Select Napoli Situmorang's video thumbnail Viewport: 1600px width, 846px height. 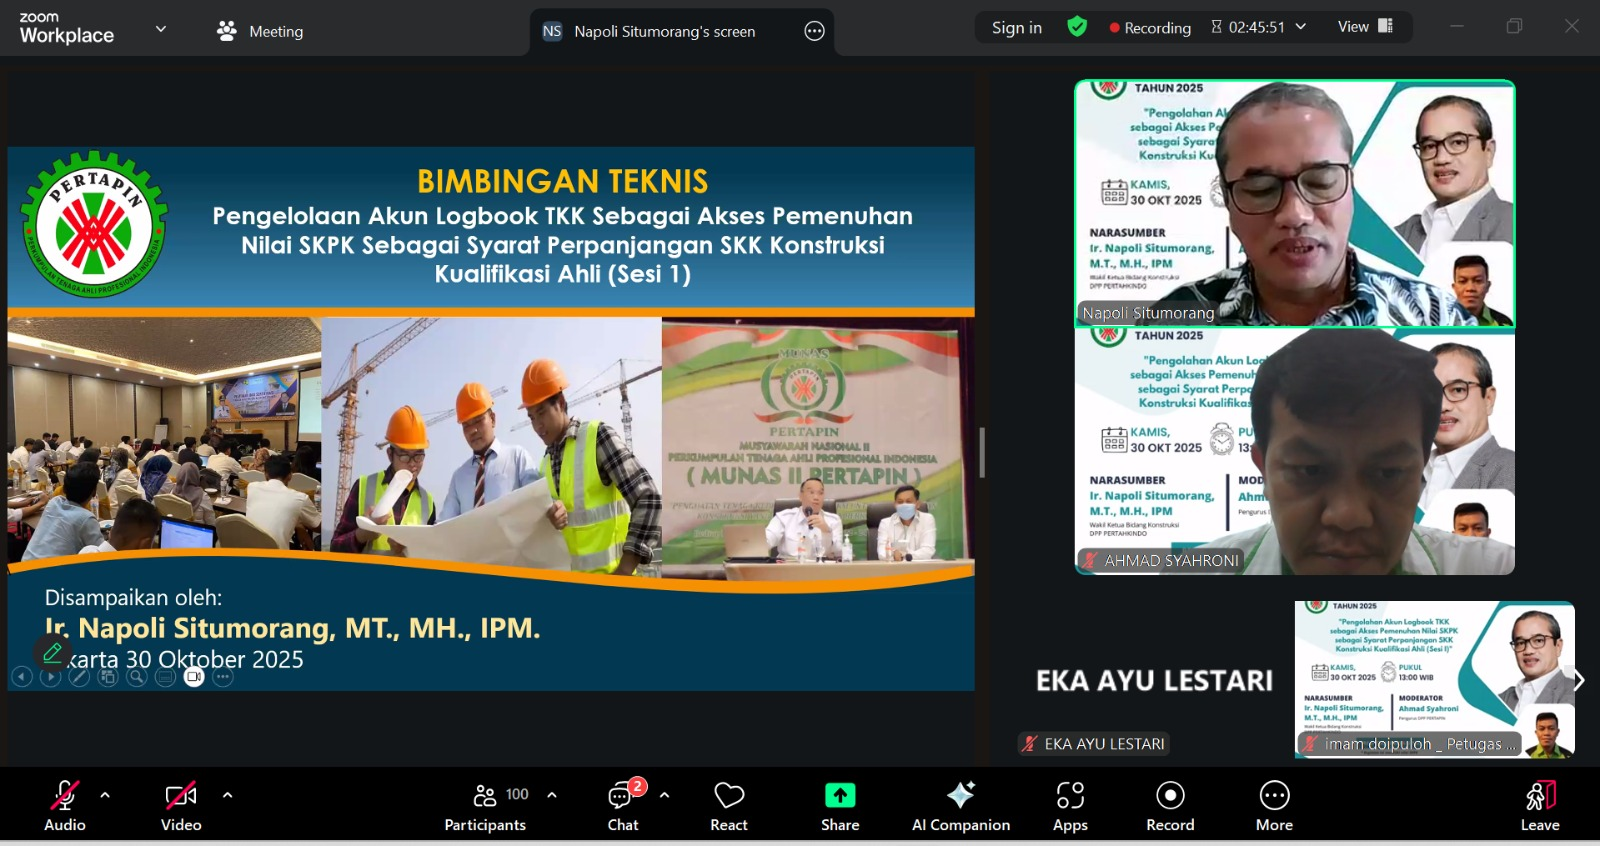1294,203
